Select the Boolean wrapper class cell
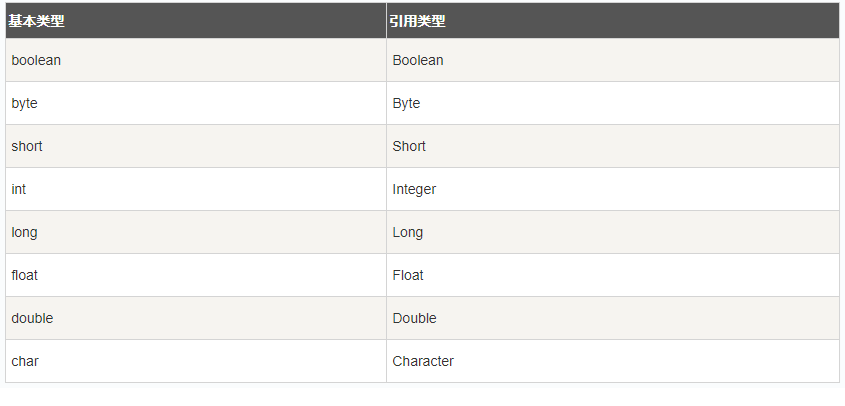Viewport: 845px width, 406px height. [x=418, y=60]
